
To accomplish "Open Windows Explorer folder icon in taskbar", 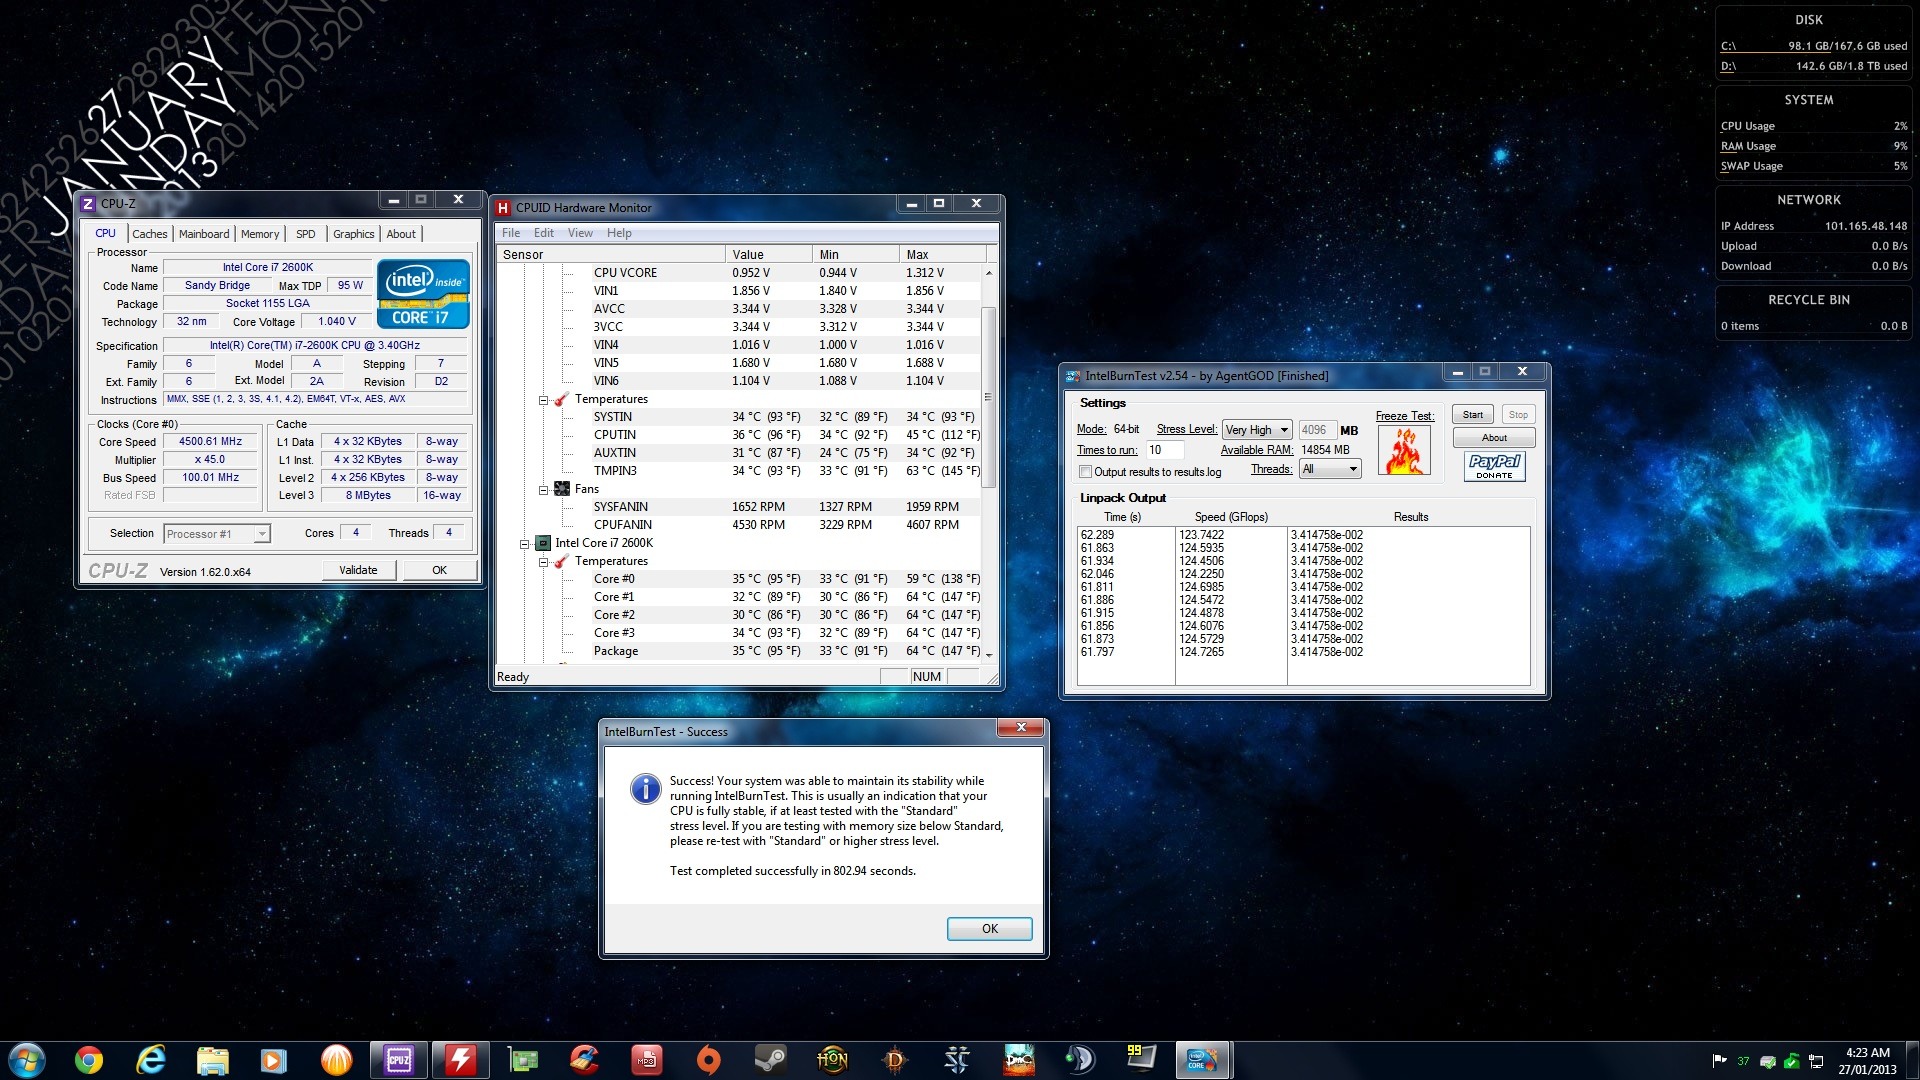I will tap(213, 1059).
